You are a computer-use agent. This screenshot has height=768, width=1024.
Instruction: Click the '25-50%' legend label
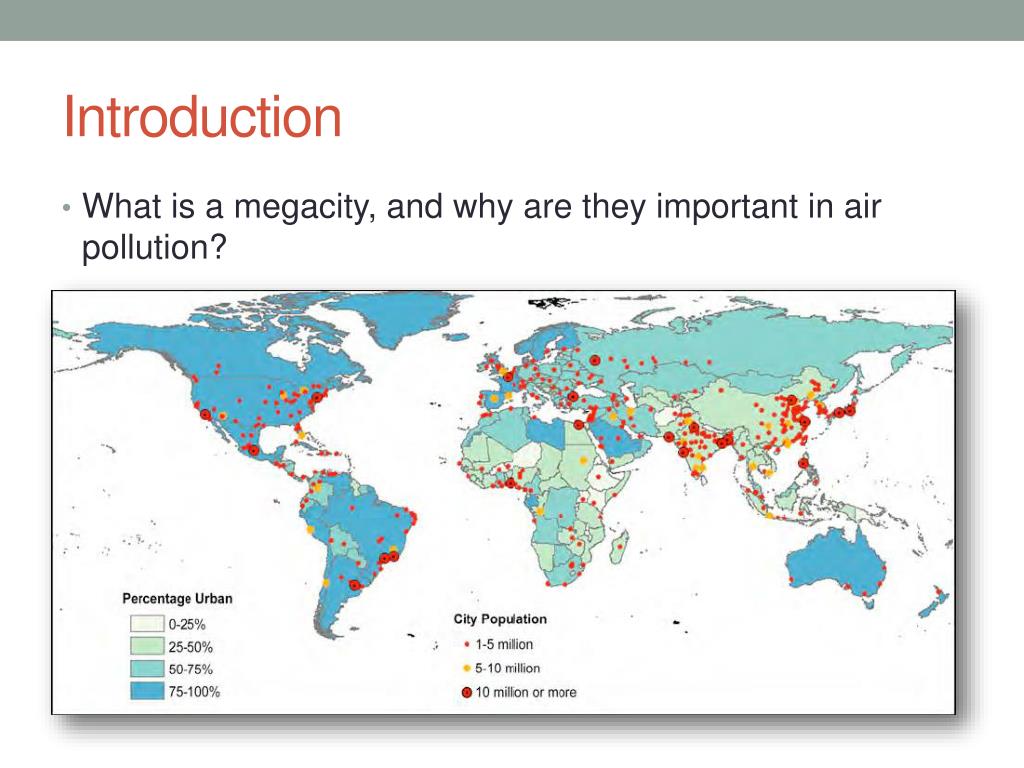point(191,647)
